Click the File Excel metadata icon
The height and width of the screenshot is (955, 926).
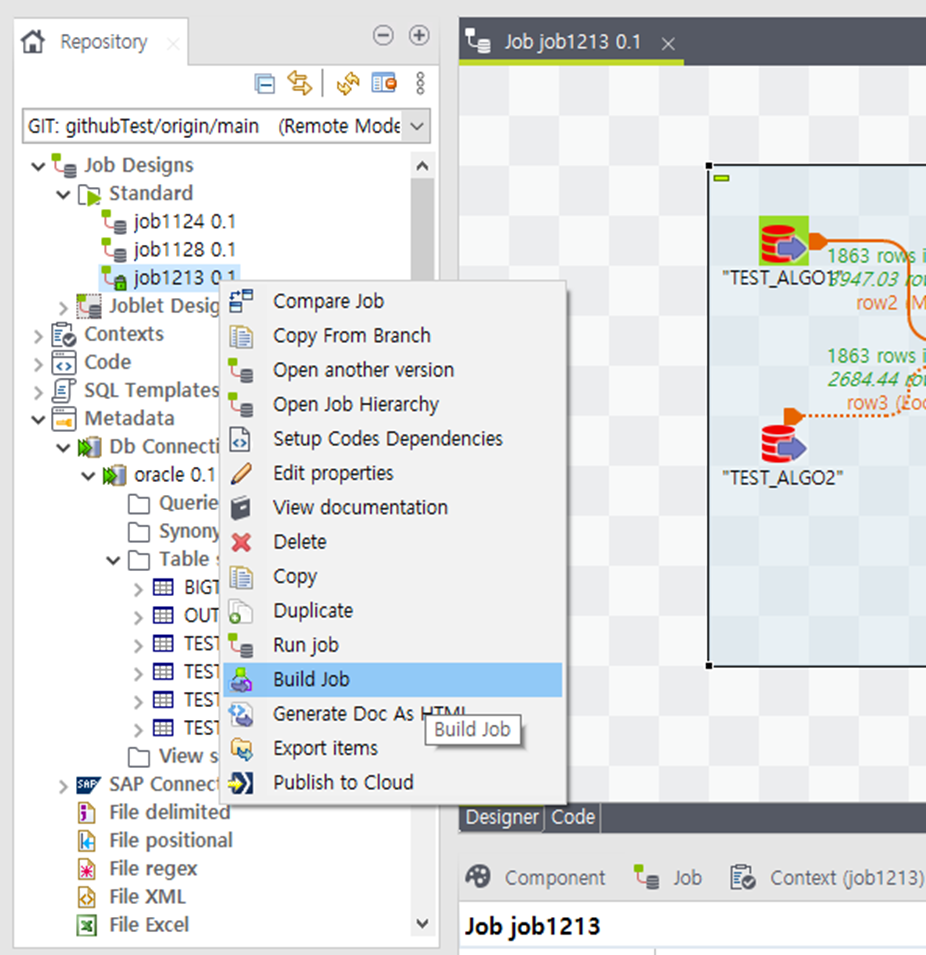pyautogui.click(x=87, y=925)
